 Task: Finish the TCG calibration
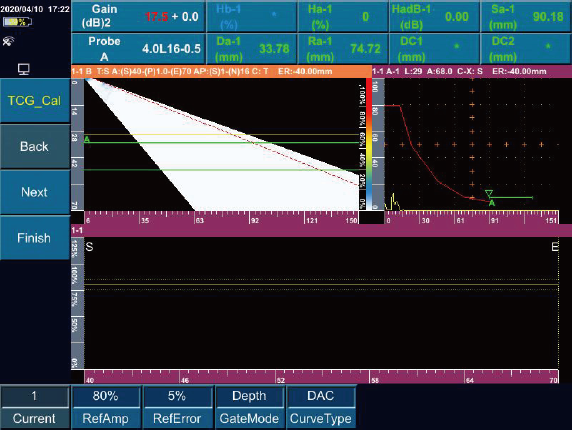pyautogui.click(x=35, y=238)
